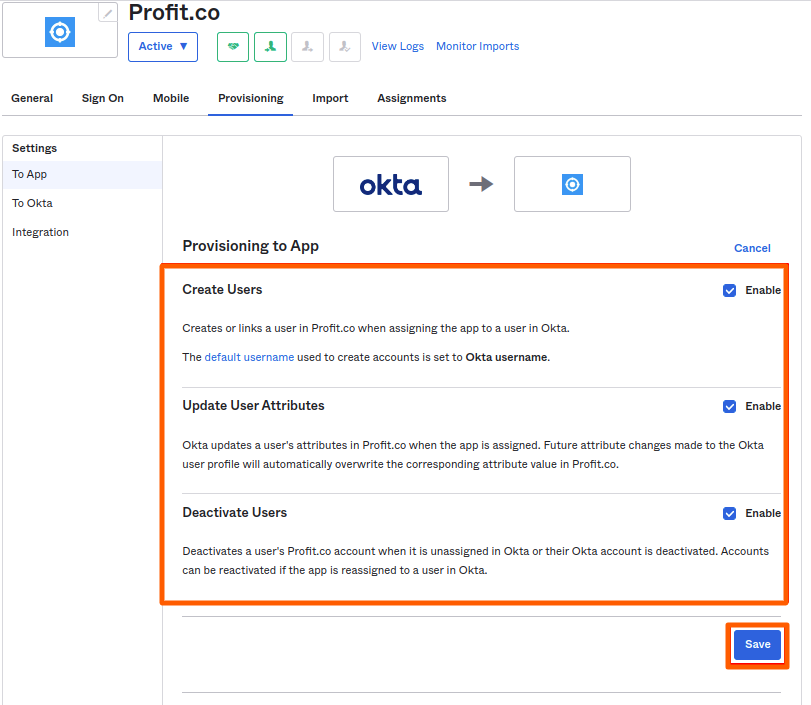This screenshot has height=705, width=811.
Task: Toggle the Deactivate Users Enable checkbox
Action: pyautogui.click(x=729, y=513)
